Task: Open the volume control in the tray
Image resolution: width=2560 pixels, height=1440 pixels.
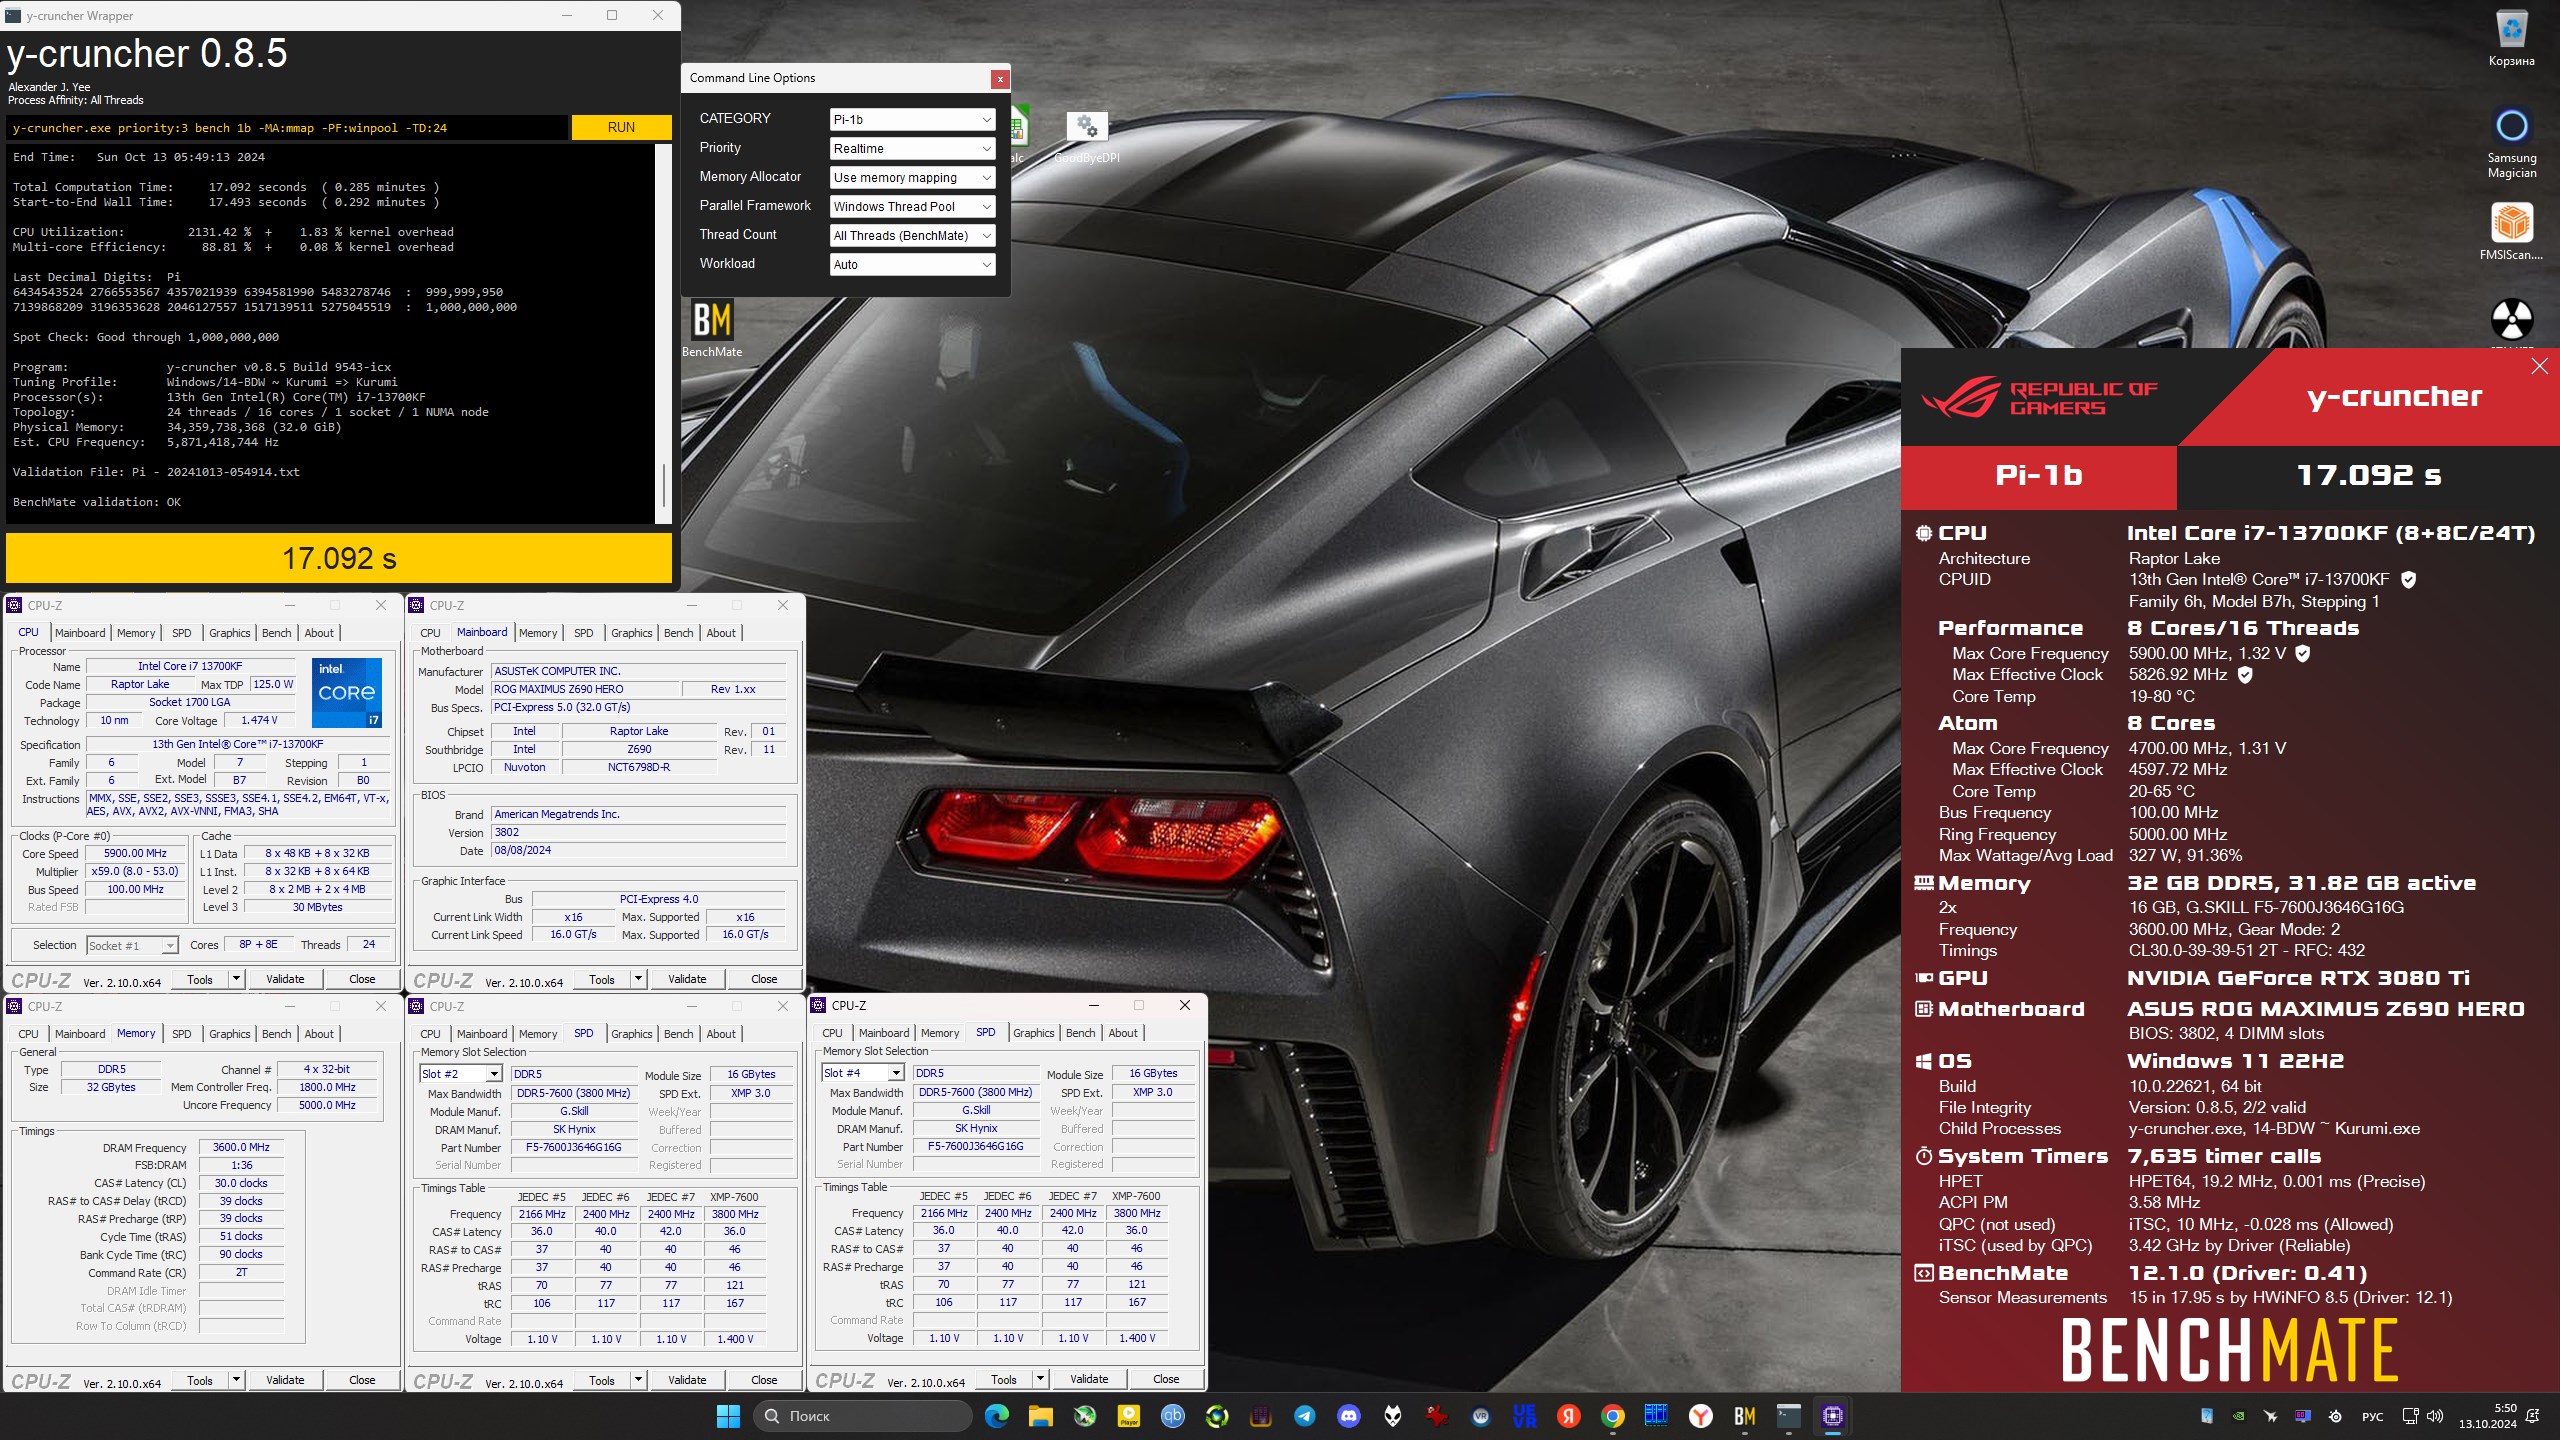Action: [2435, 1416]
